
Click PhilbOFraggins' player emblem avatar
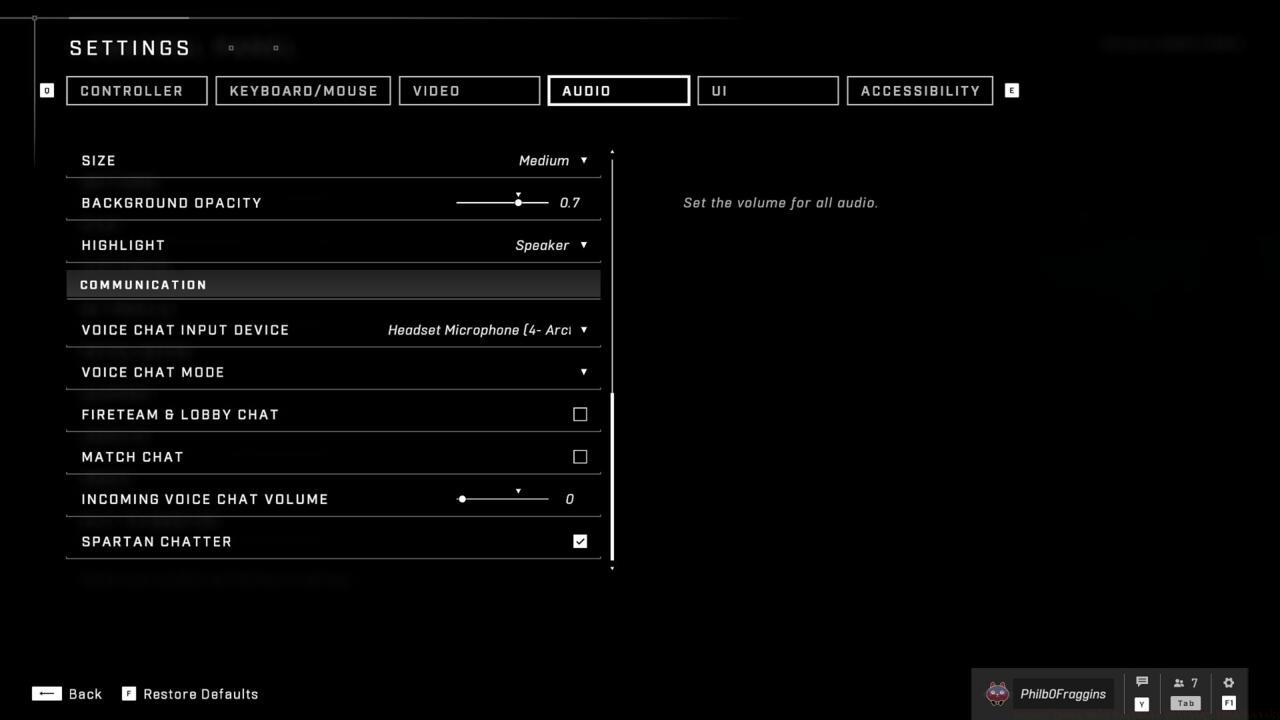pyautogui.click(x=996, y=693)
